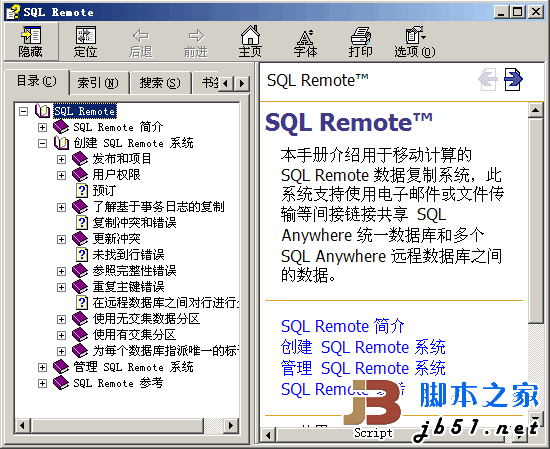Click the previous-page arrow icon in content header

click(x=488, y=79)
